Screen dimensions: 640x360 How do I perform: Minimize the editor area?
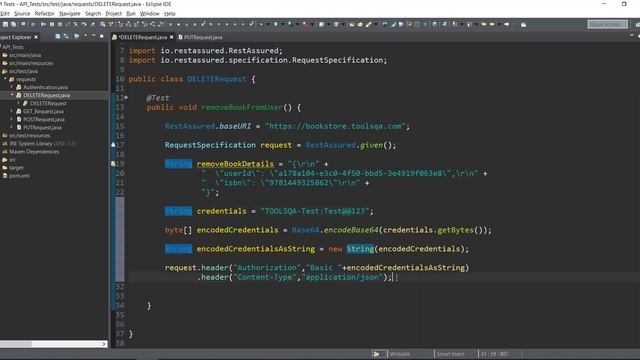[x=631, y=36]
